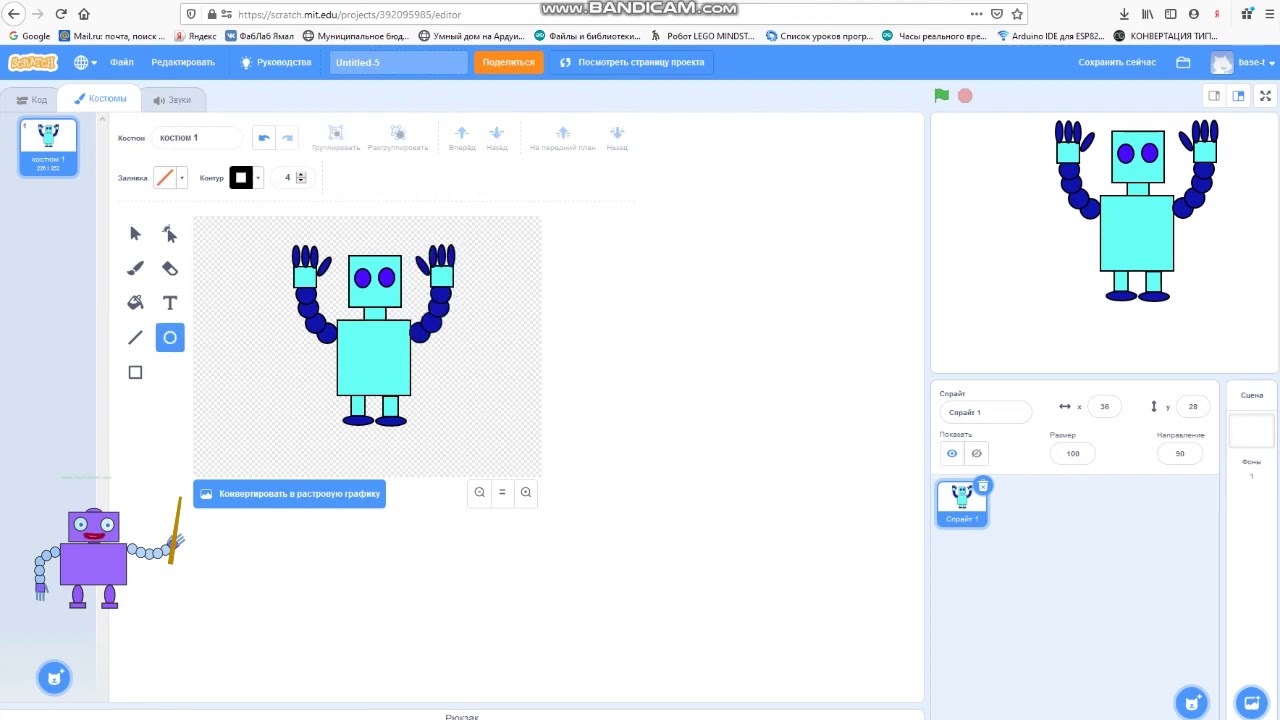Start project with the green flag

click(x=942, y=96)
